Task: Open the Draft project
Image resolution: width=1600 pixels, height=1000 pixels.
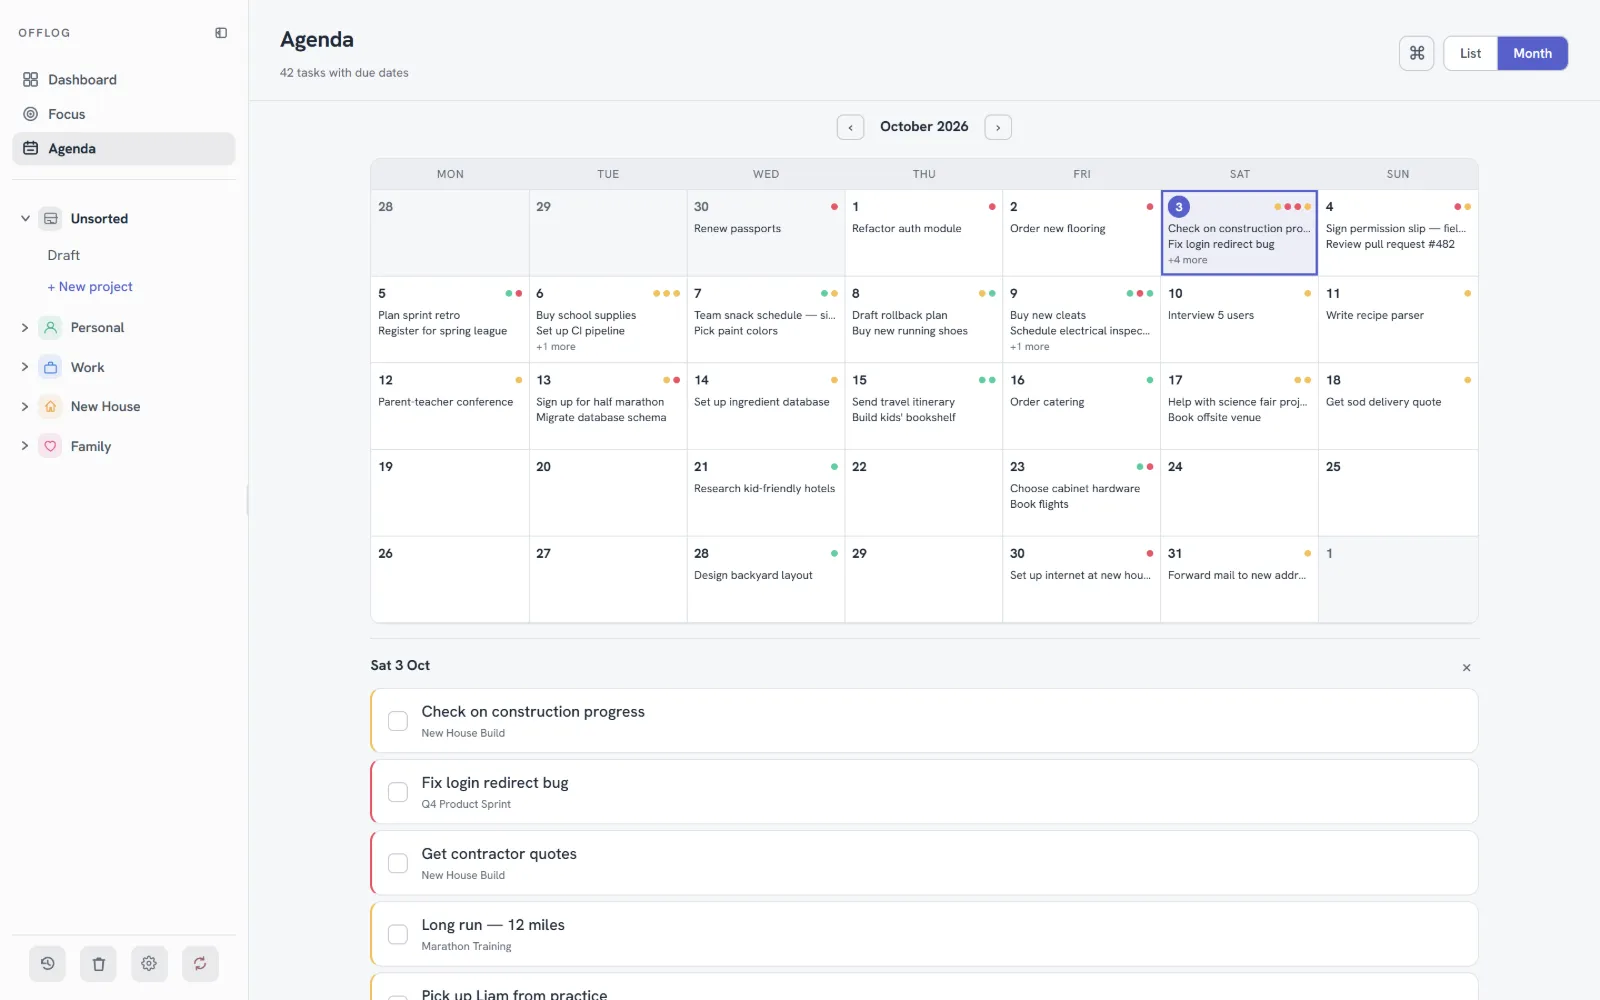Action: (x=64, y=255)
